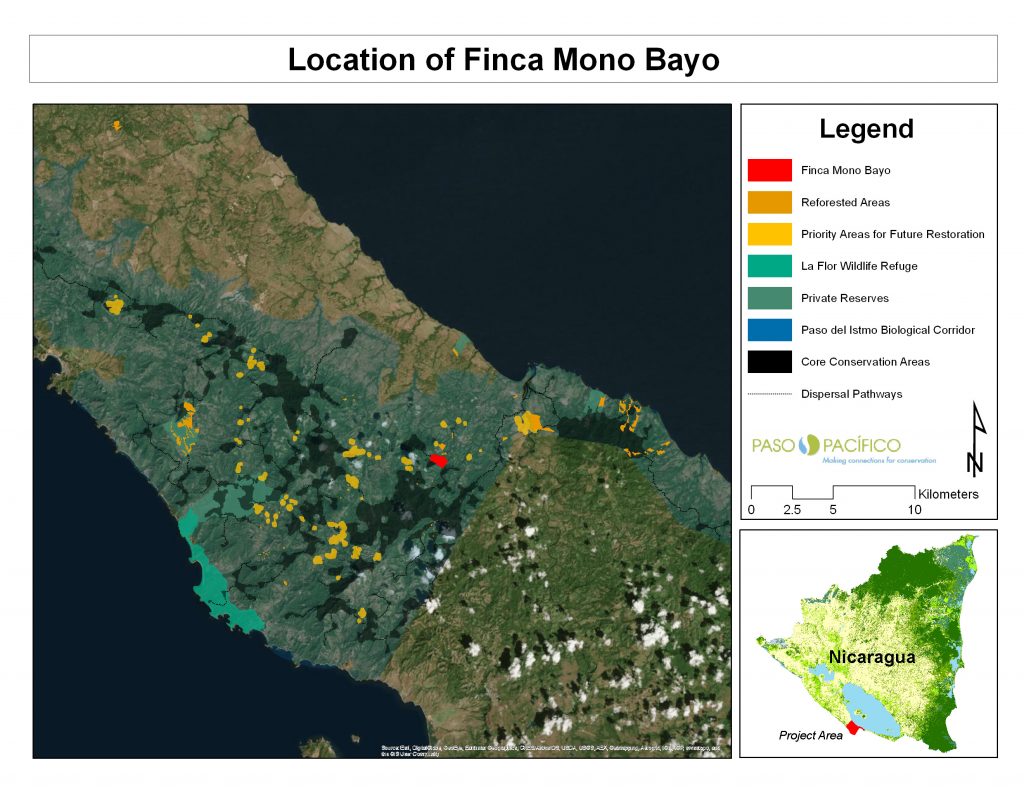Click the '2.5' scale bar value
The image size is (1024, 791).
(x=792, y=510)
